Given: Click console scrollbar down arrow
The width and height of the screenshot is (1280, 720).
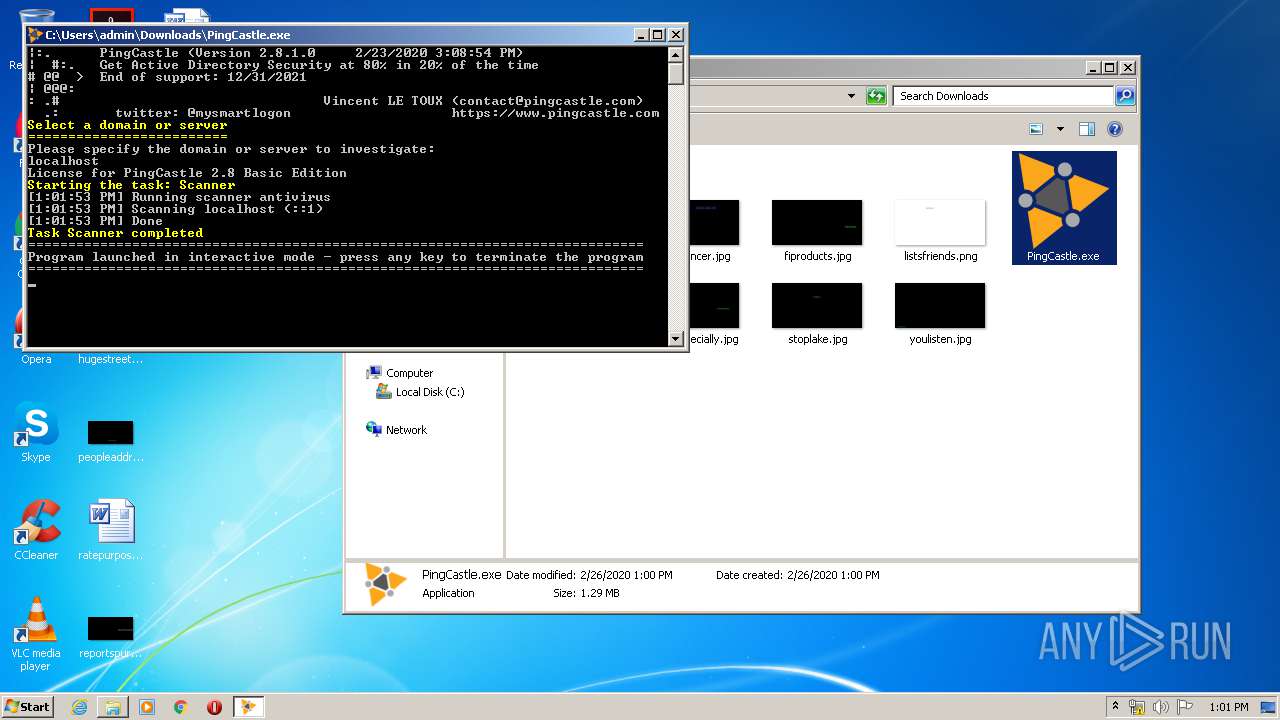Looking at the screenshot, I should click(676, 338).
